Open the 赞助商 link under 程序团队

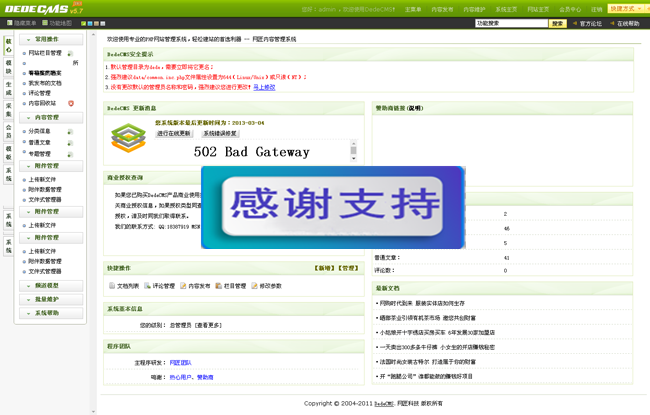205,377
